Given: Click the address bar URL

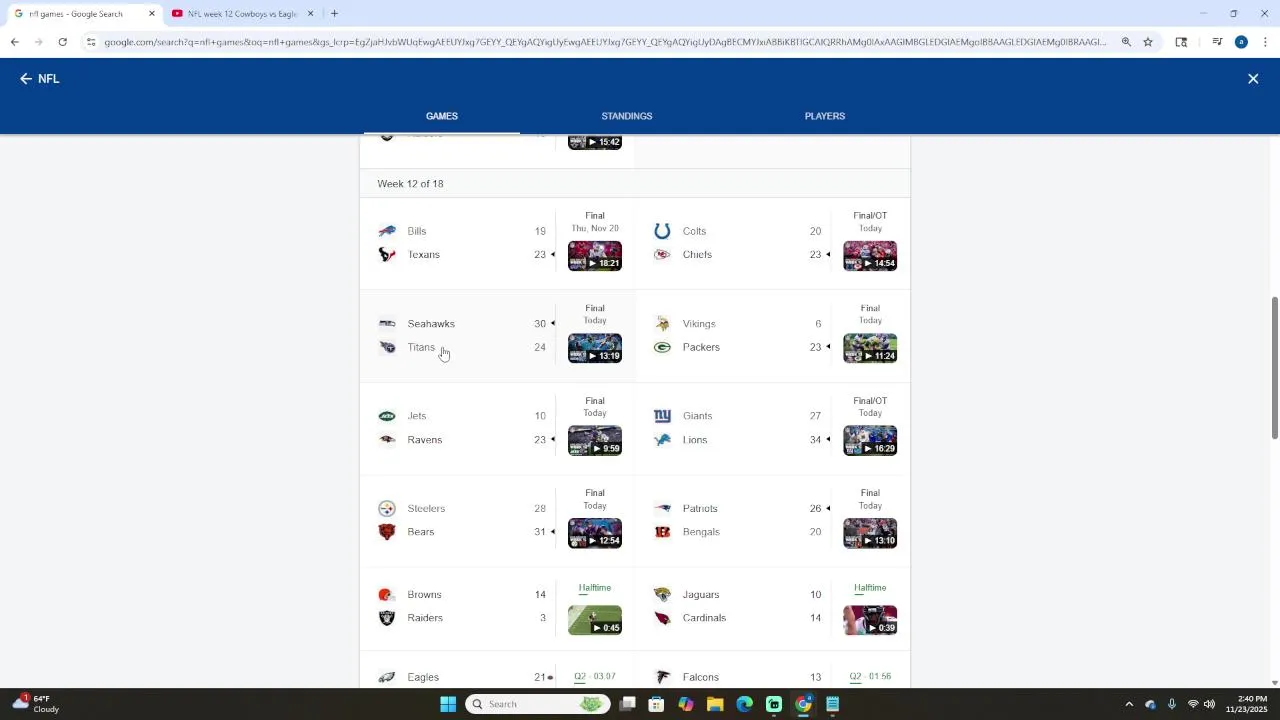Looking at the screenshot, I should pyautogui.click(x=605, y=42).
